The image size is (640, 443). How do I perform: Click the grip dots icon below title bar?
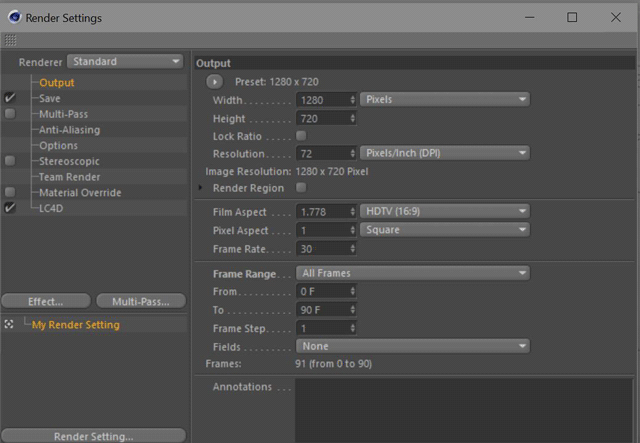pyautogui.click(x=10, y=40)
